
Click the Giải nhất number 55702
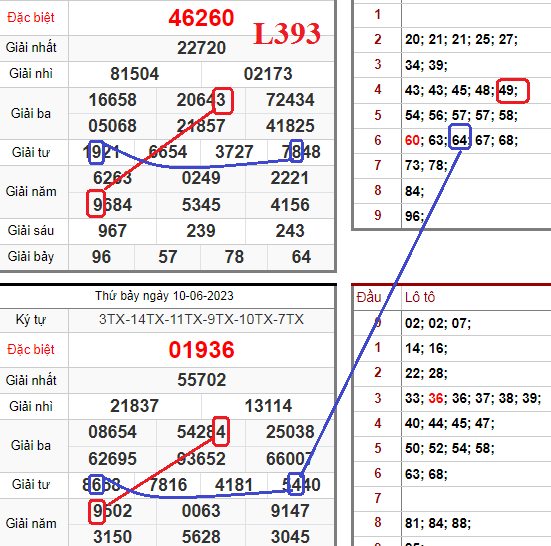coord(201,380)
